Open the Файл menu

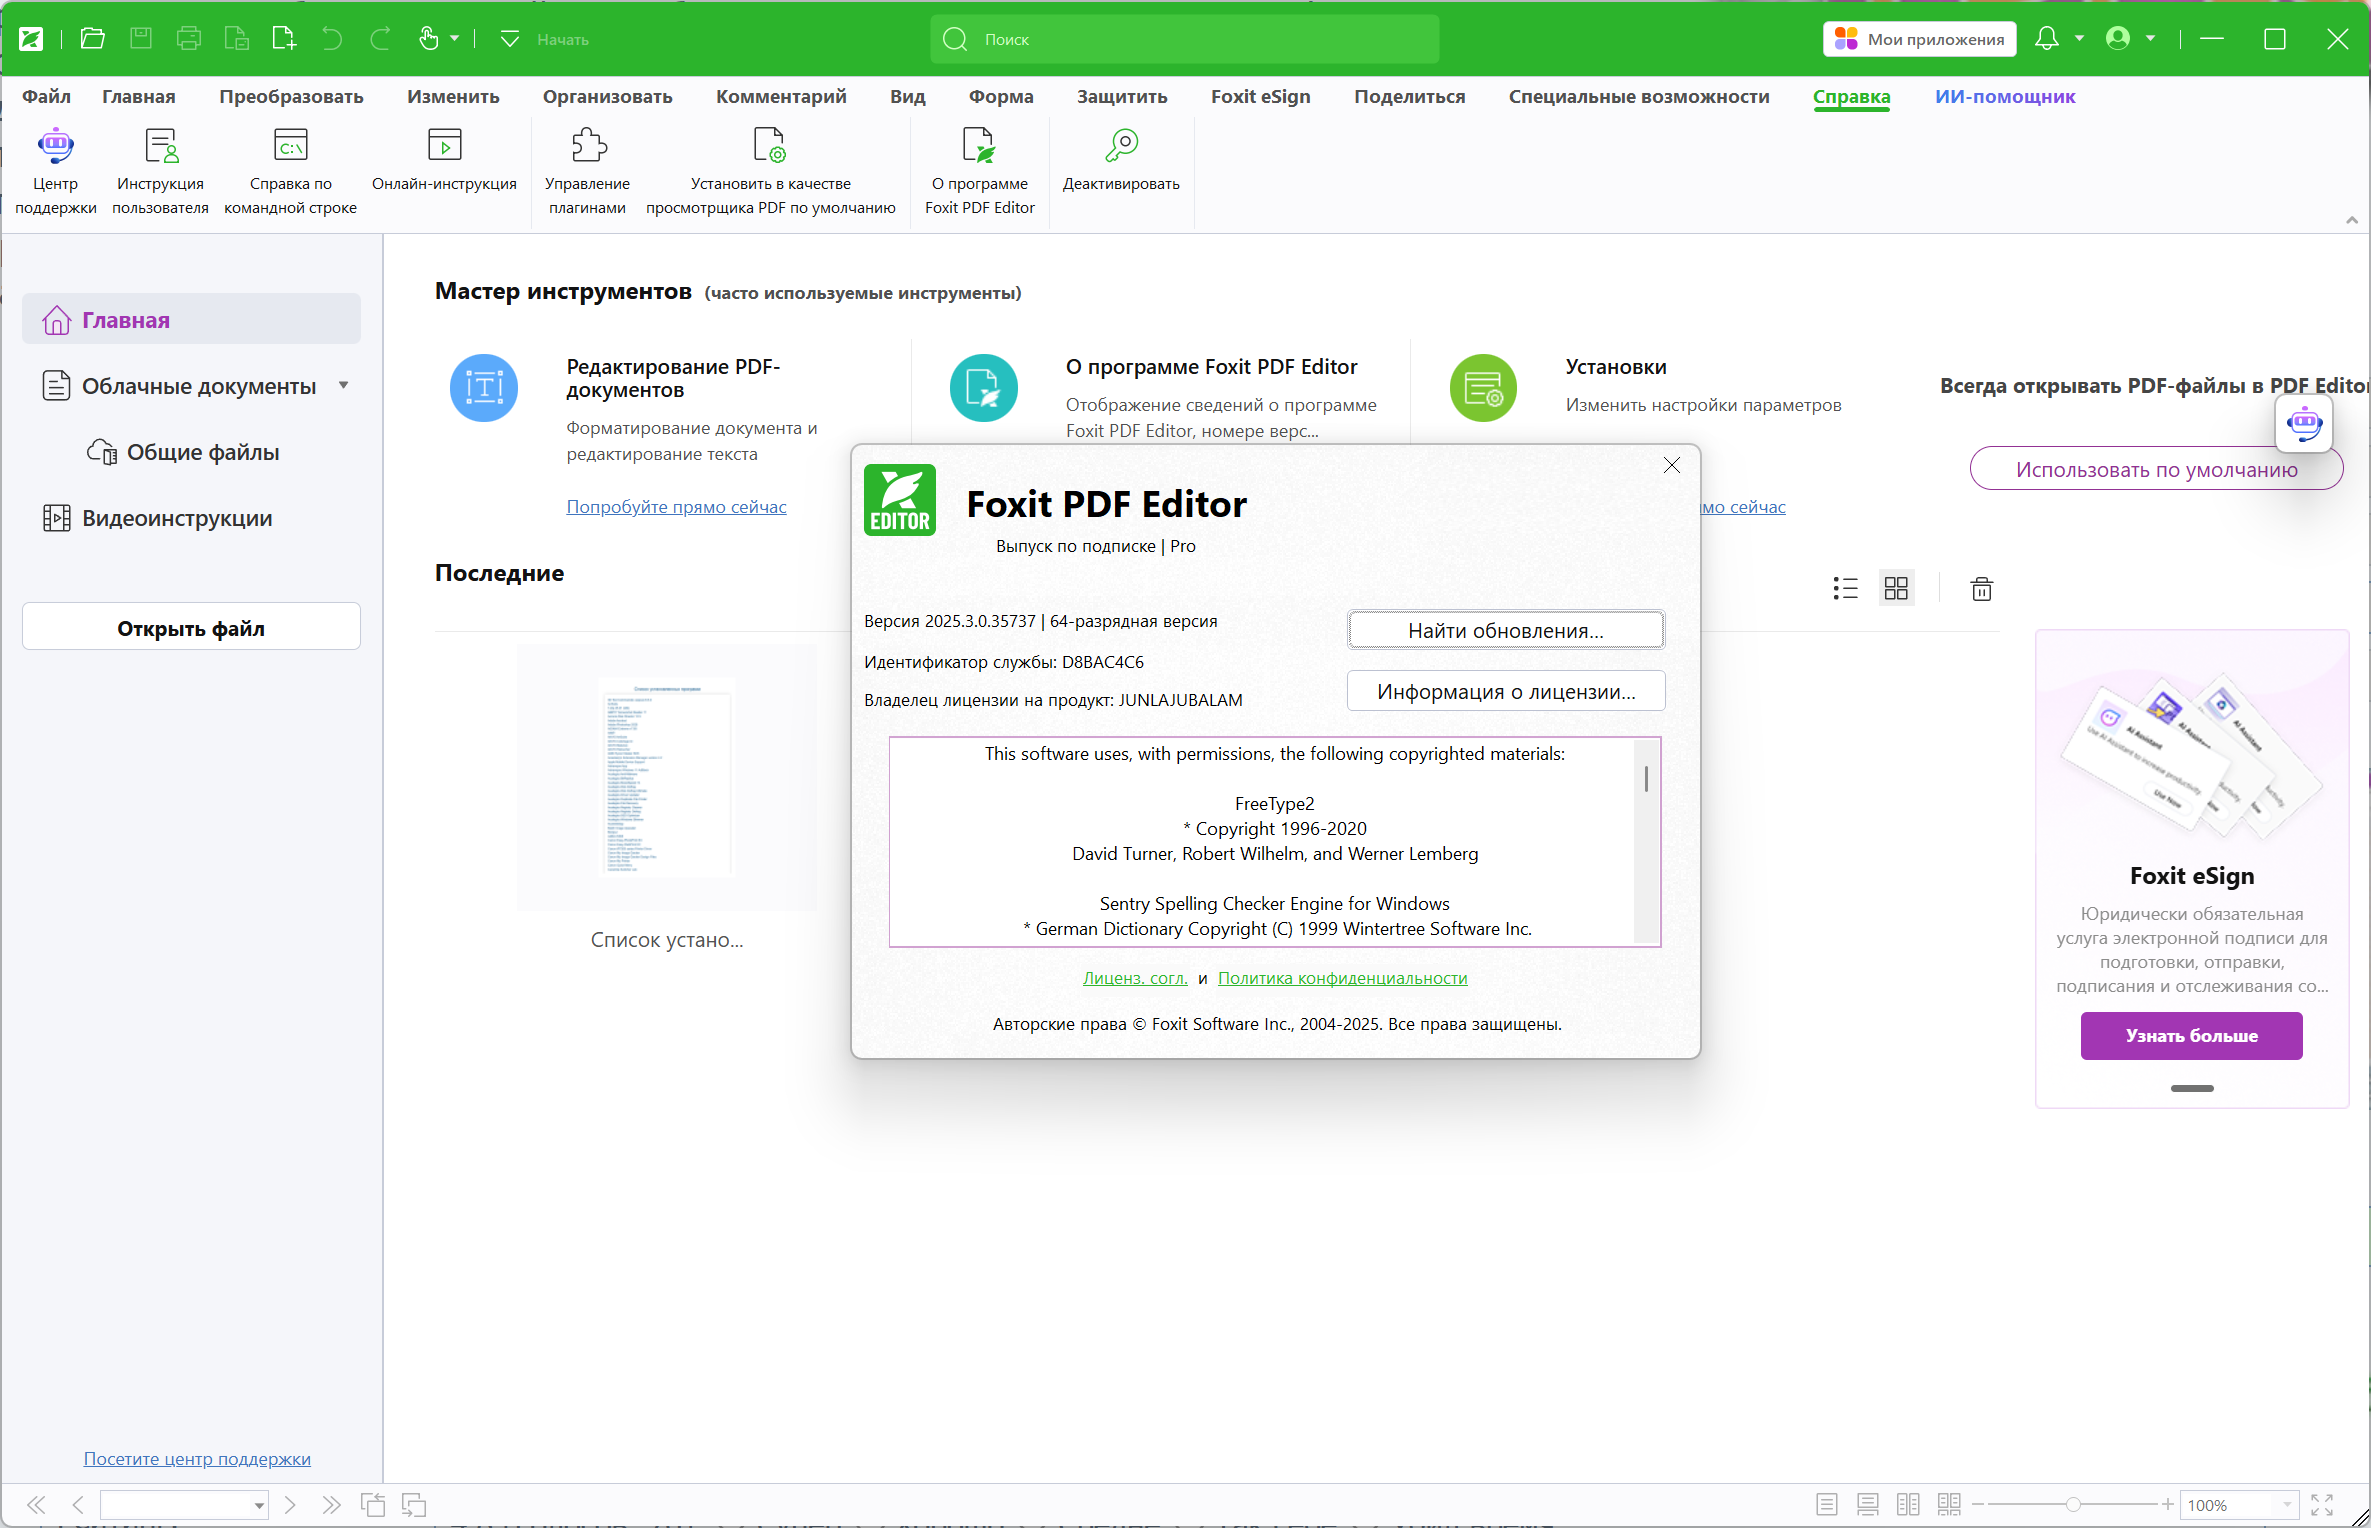point(46,97)
